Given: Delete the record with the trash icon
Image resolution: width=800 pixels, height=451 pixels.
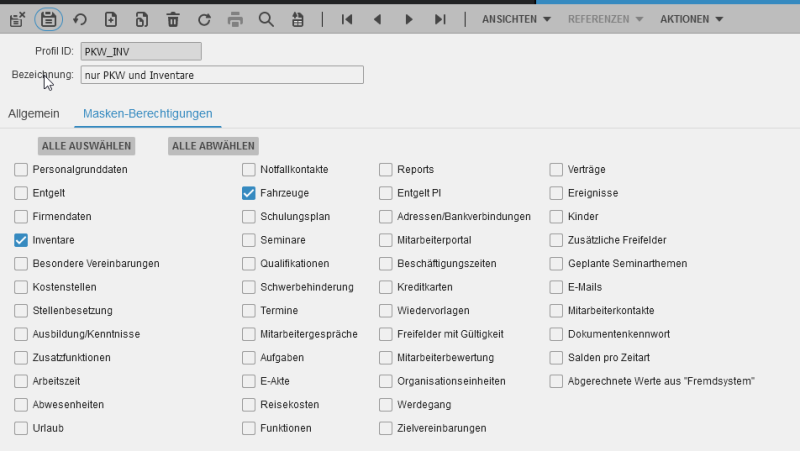Looking at the screenshot, I should pyautogui.click(x=173, y=19).
